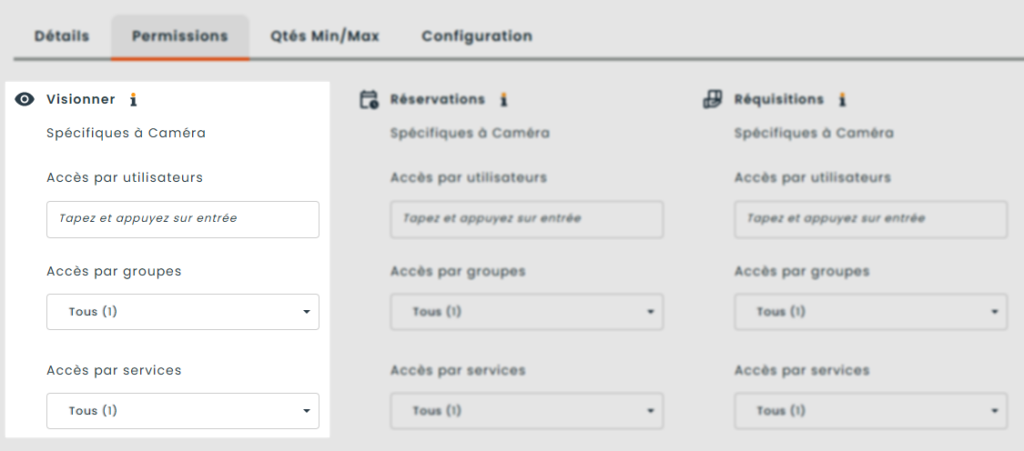The image size is (1024, 451).
Task: Open the Détails tab
Action: click(62, 36)
